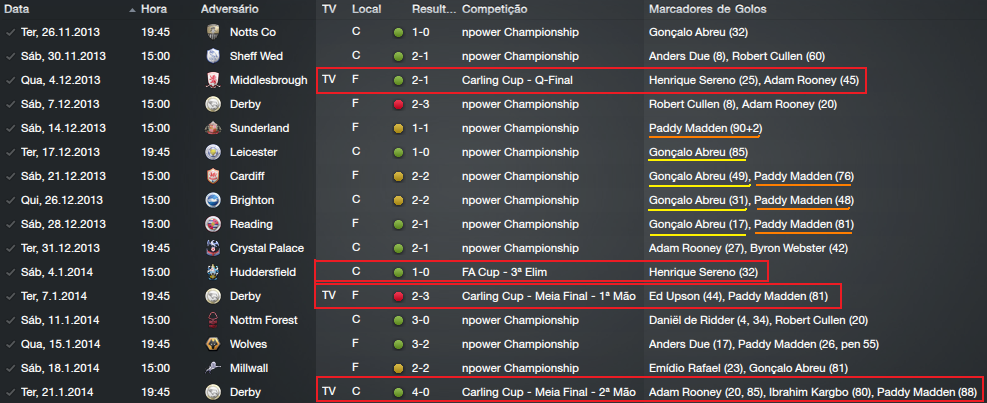The image size is (987, 403).
Task: Click the Marcadores de Golos column header
Action: pyautogui.click(x=711, y=9)
